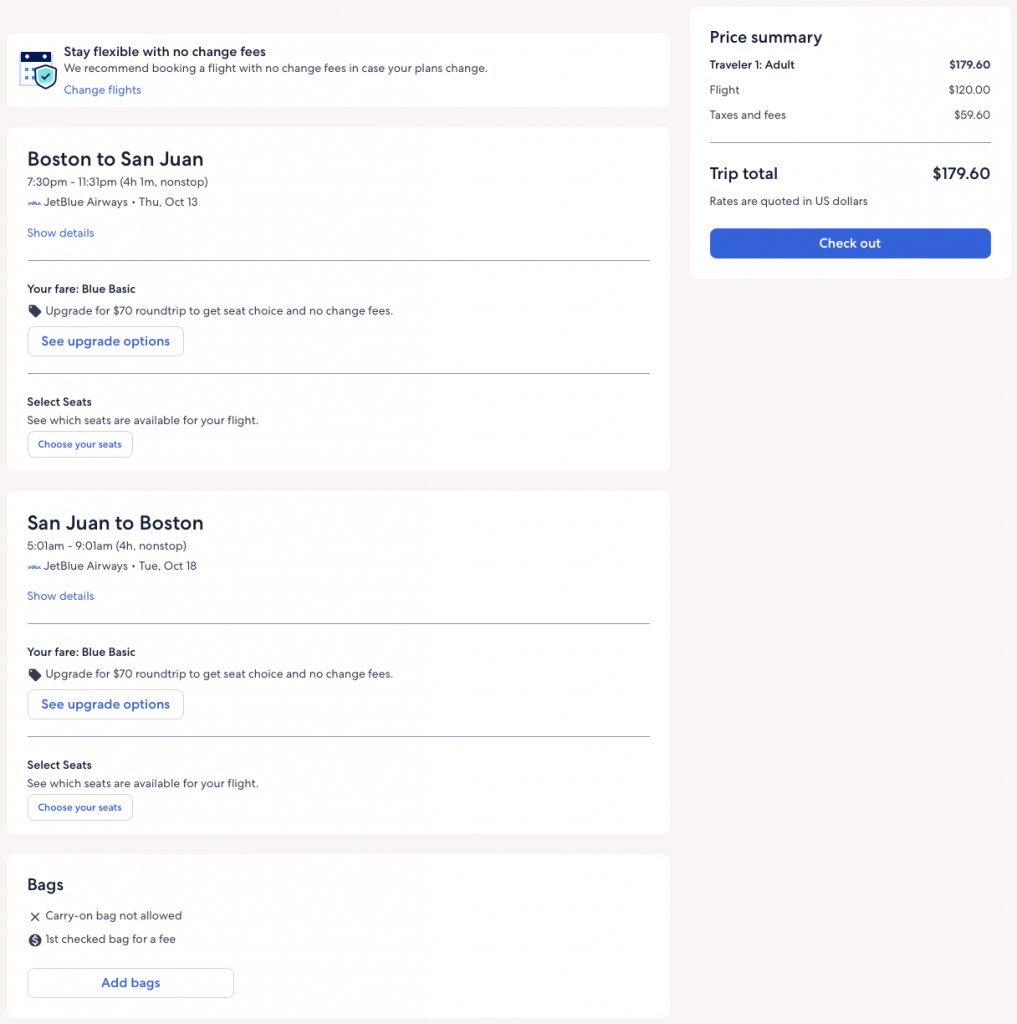
Task: Click the Price summary heading
Action: [765, 37]
